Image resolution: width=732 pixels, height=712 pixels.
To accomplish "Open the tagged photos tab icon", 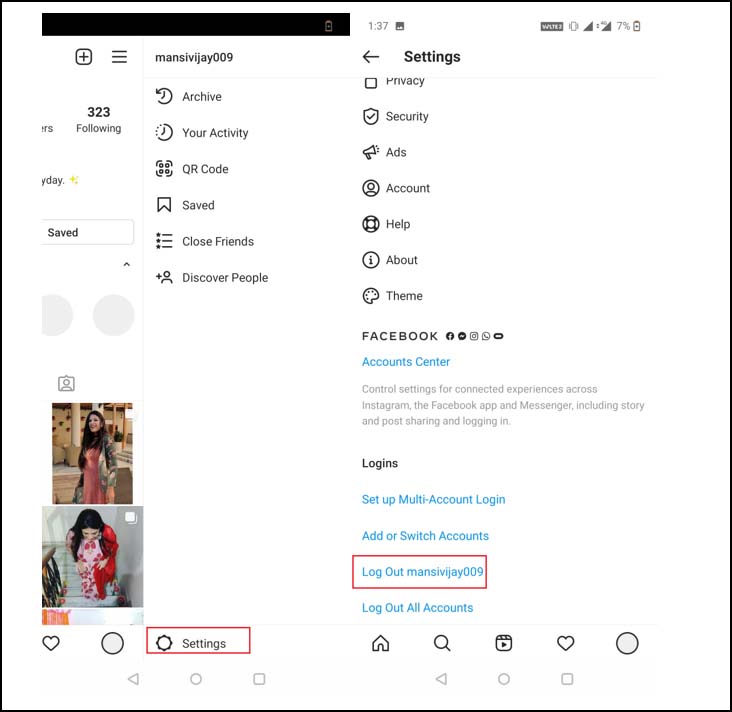I will pos(66,383).
